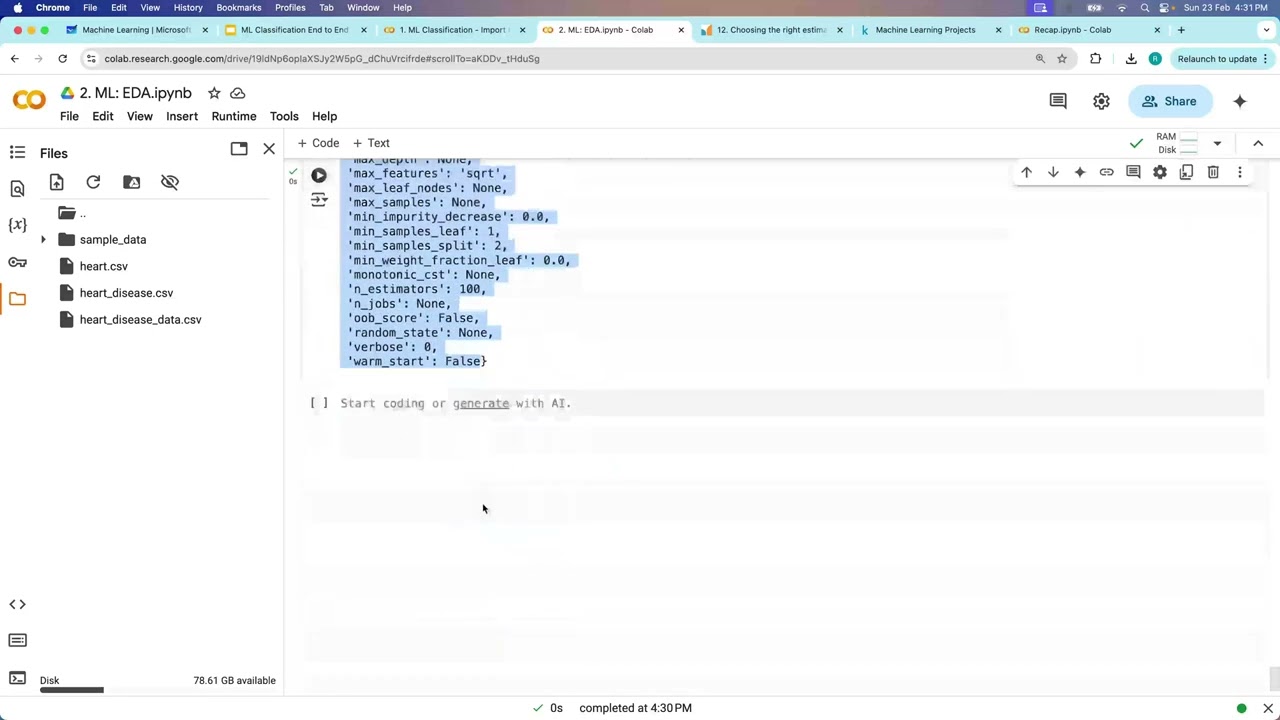The image size is (1280, 720).
Task: Open the Chrome Bookmarks menu in menu bar
Action: 239,8
